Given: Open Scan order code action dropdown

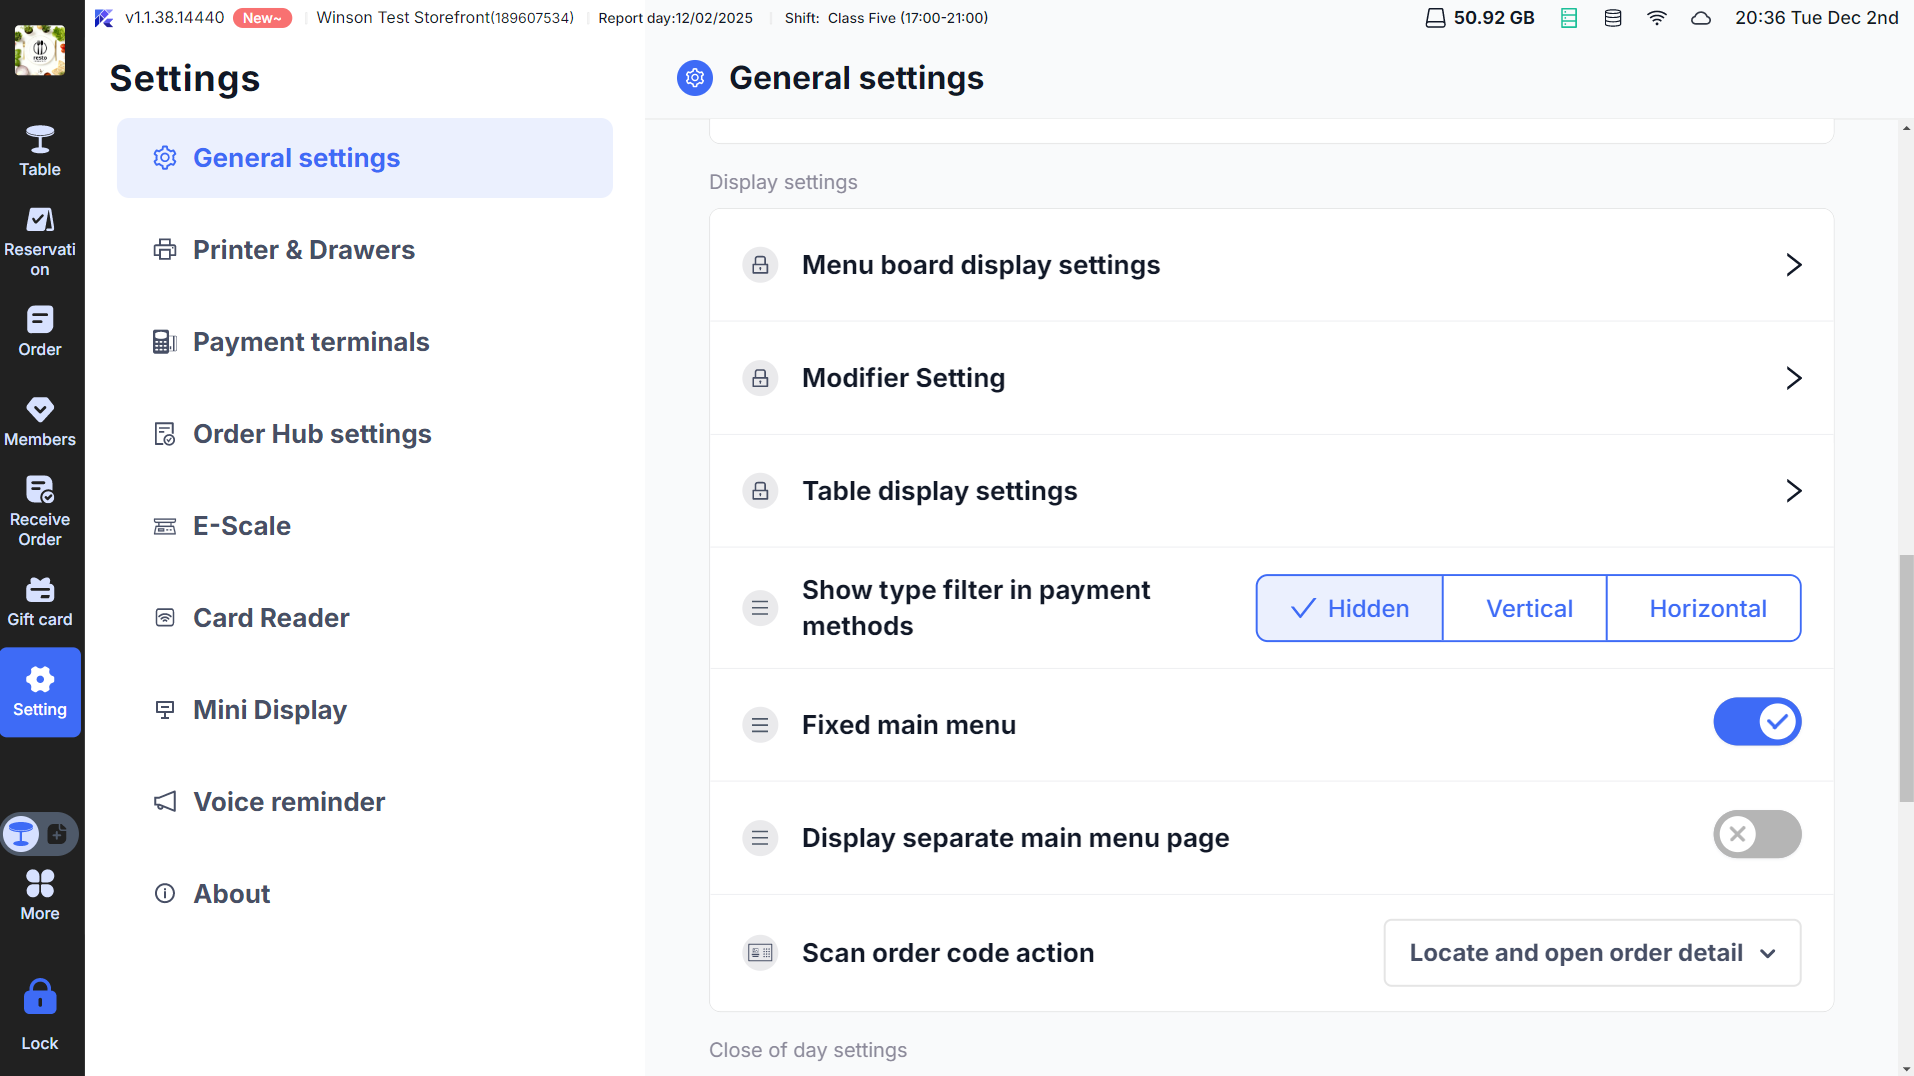Looking at the screenshot, I should tap(1591, 953).
